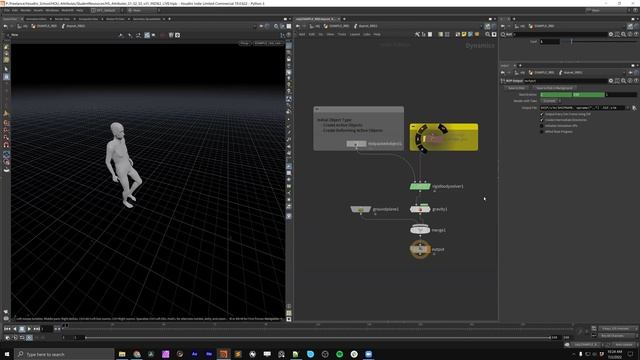The width and height of the screenshot is (640, 360).
Task: Click the gear icon in upper parameter pane
Action: click(x=611, y=35)
